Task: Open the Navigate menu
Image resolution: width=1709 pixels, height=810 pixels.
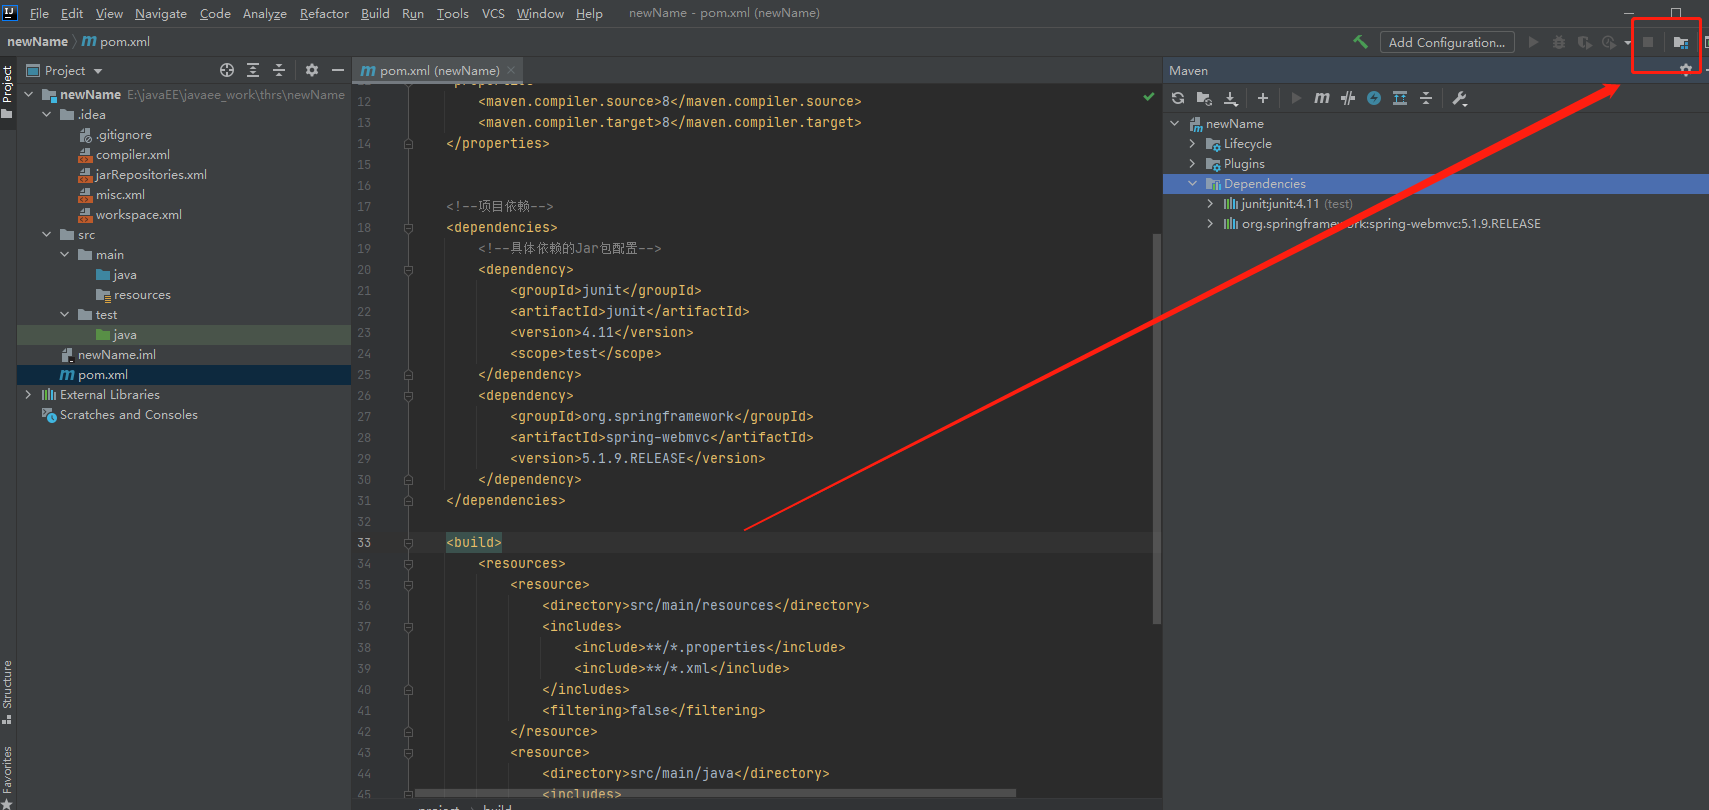Action: pyautogui.click(x=161, y=13)
